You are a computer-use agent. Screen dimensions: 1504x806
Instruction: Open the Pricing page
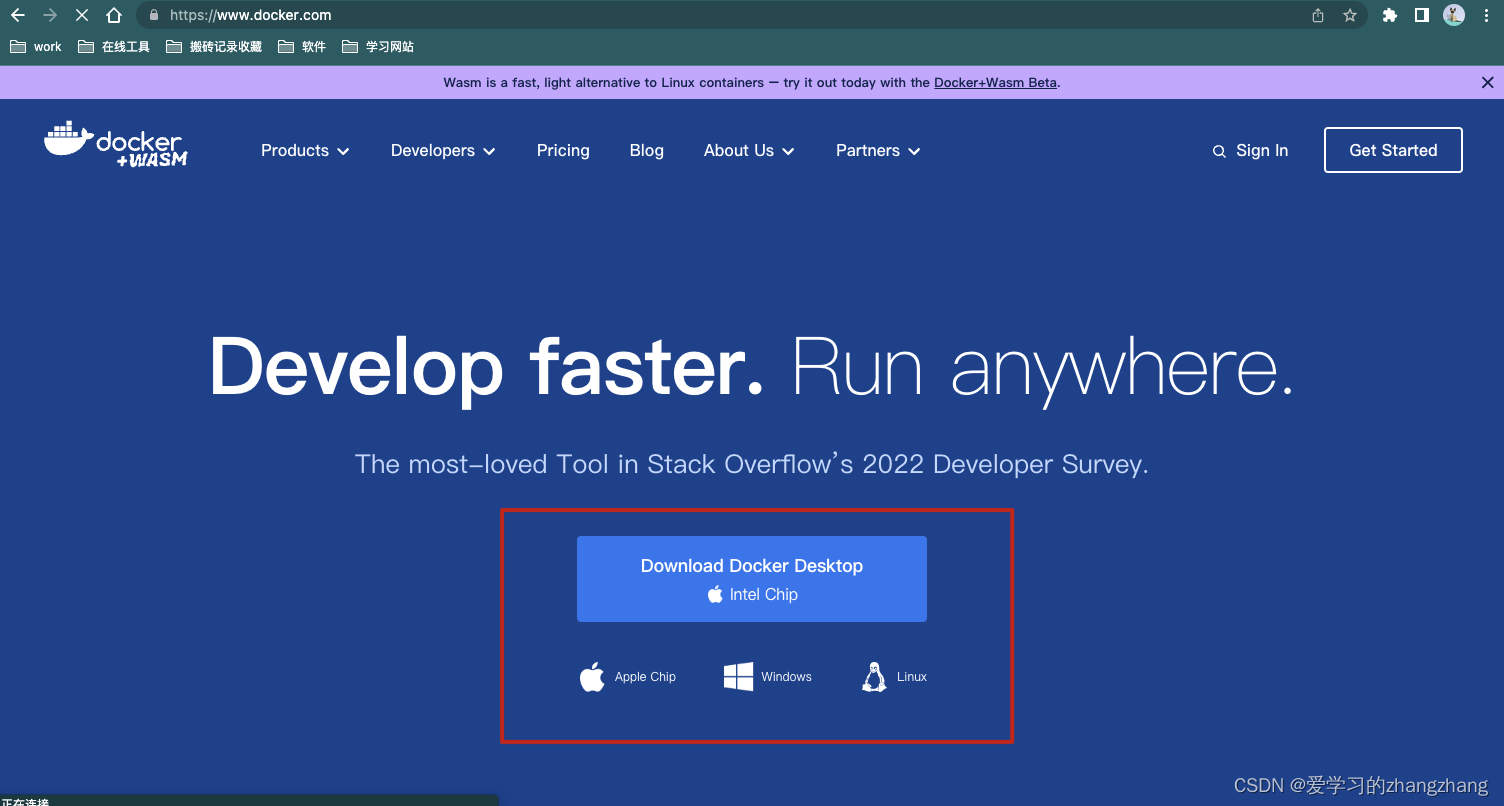coord(563,150)
